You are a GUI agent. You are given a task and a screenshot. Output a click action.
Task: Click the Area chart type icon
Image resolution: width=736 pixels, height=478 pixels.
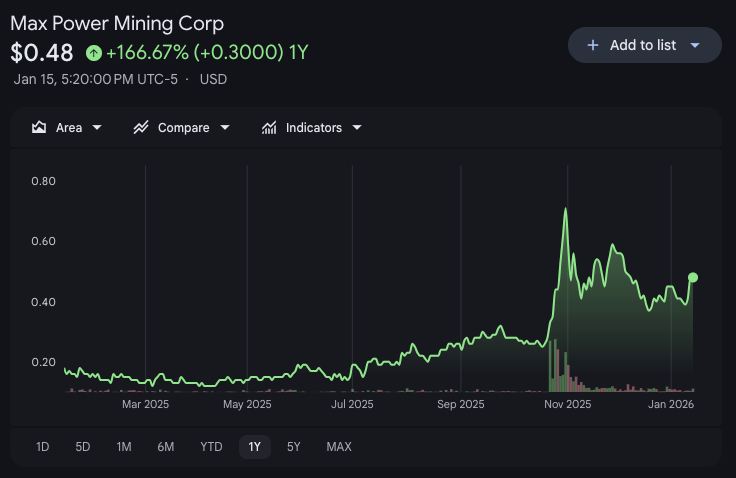point(39,127)
